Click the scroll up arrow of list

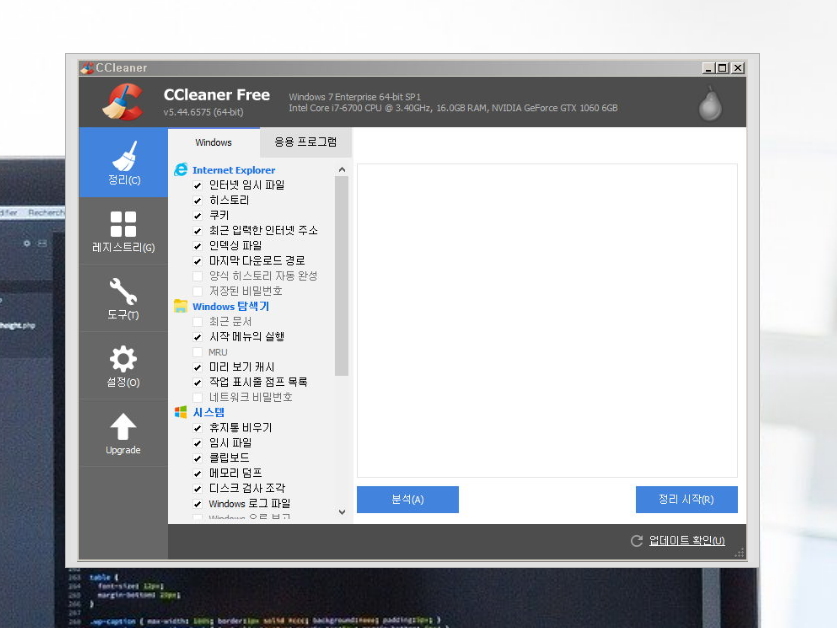(342, 169)
